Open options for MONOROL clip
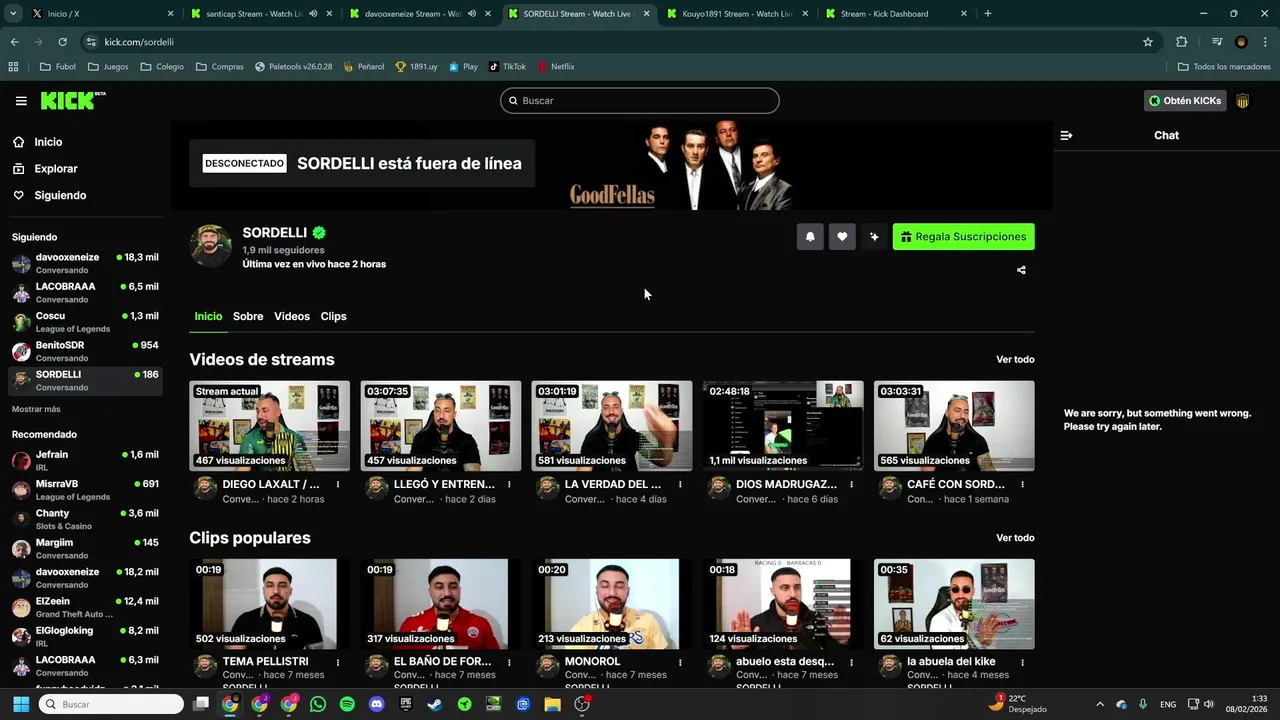The width and height of the screenshot is (1280, 720). [680, 662]
